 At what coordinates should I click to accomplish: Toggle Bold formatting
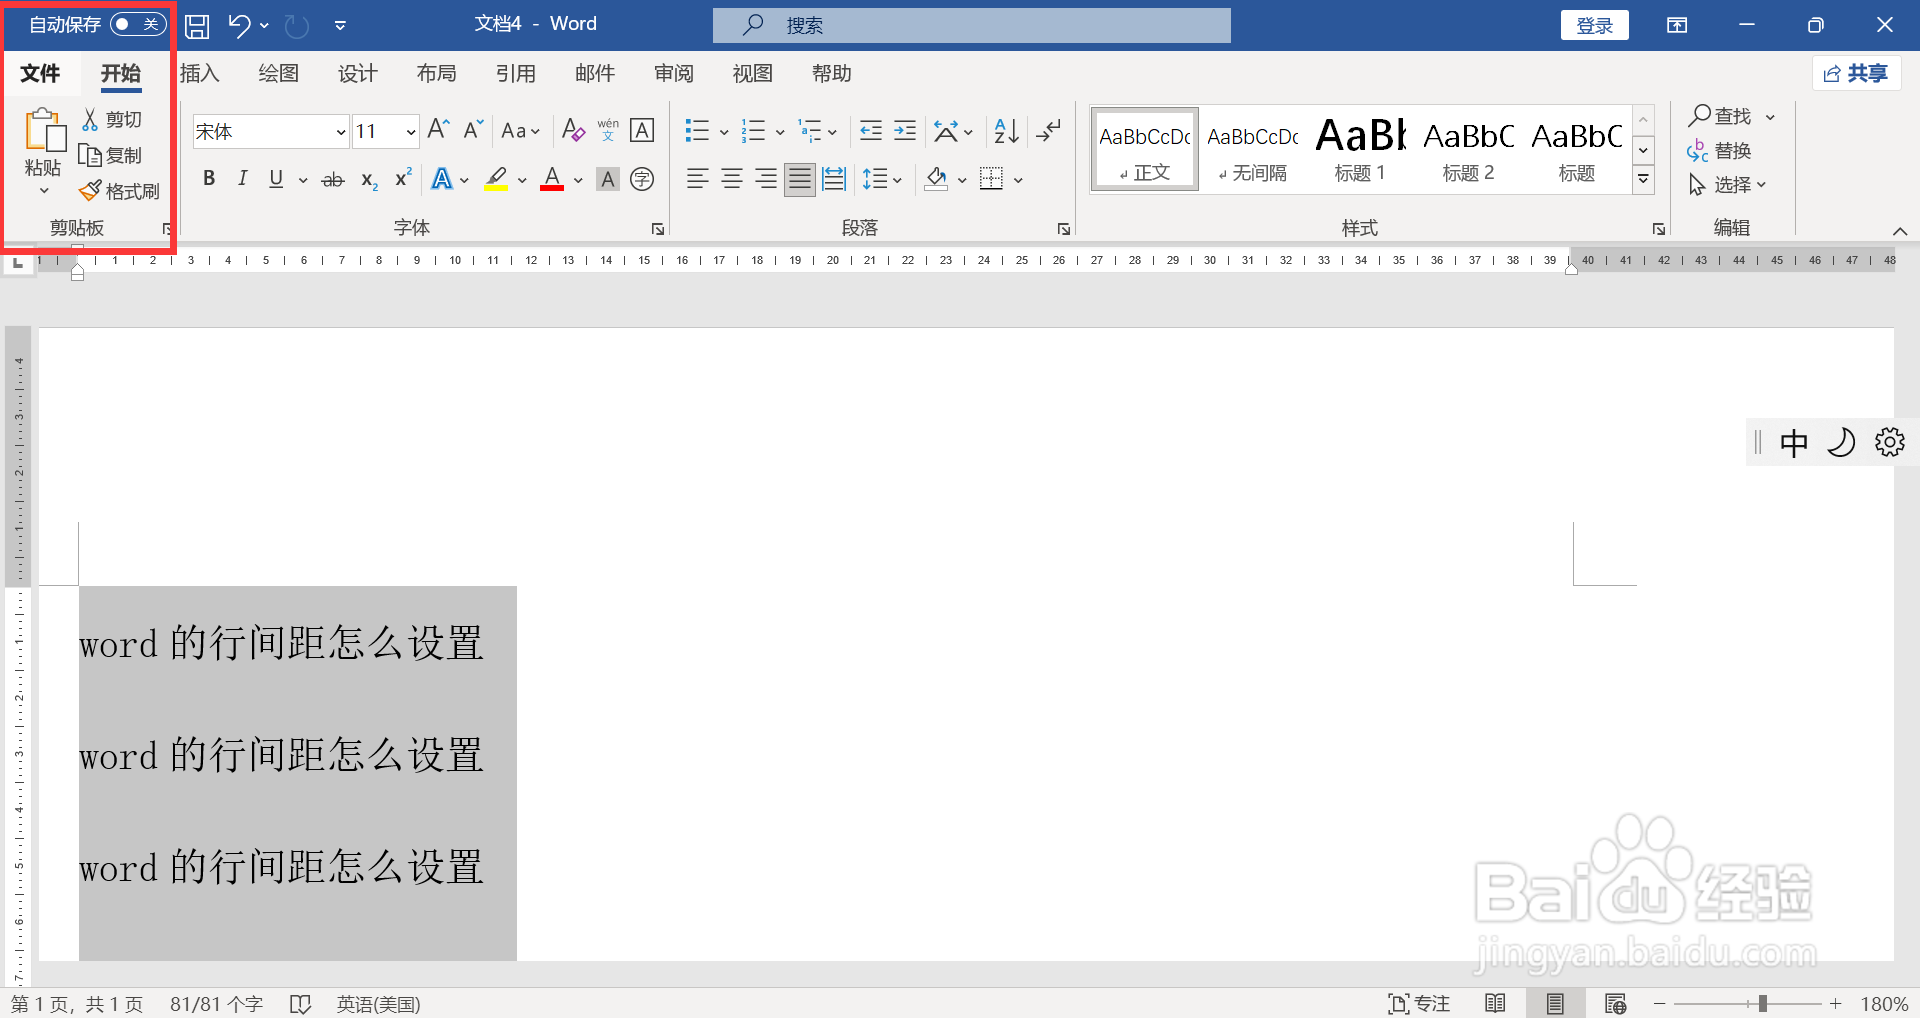209,179
